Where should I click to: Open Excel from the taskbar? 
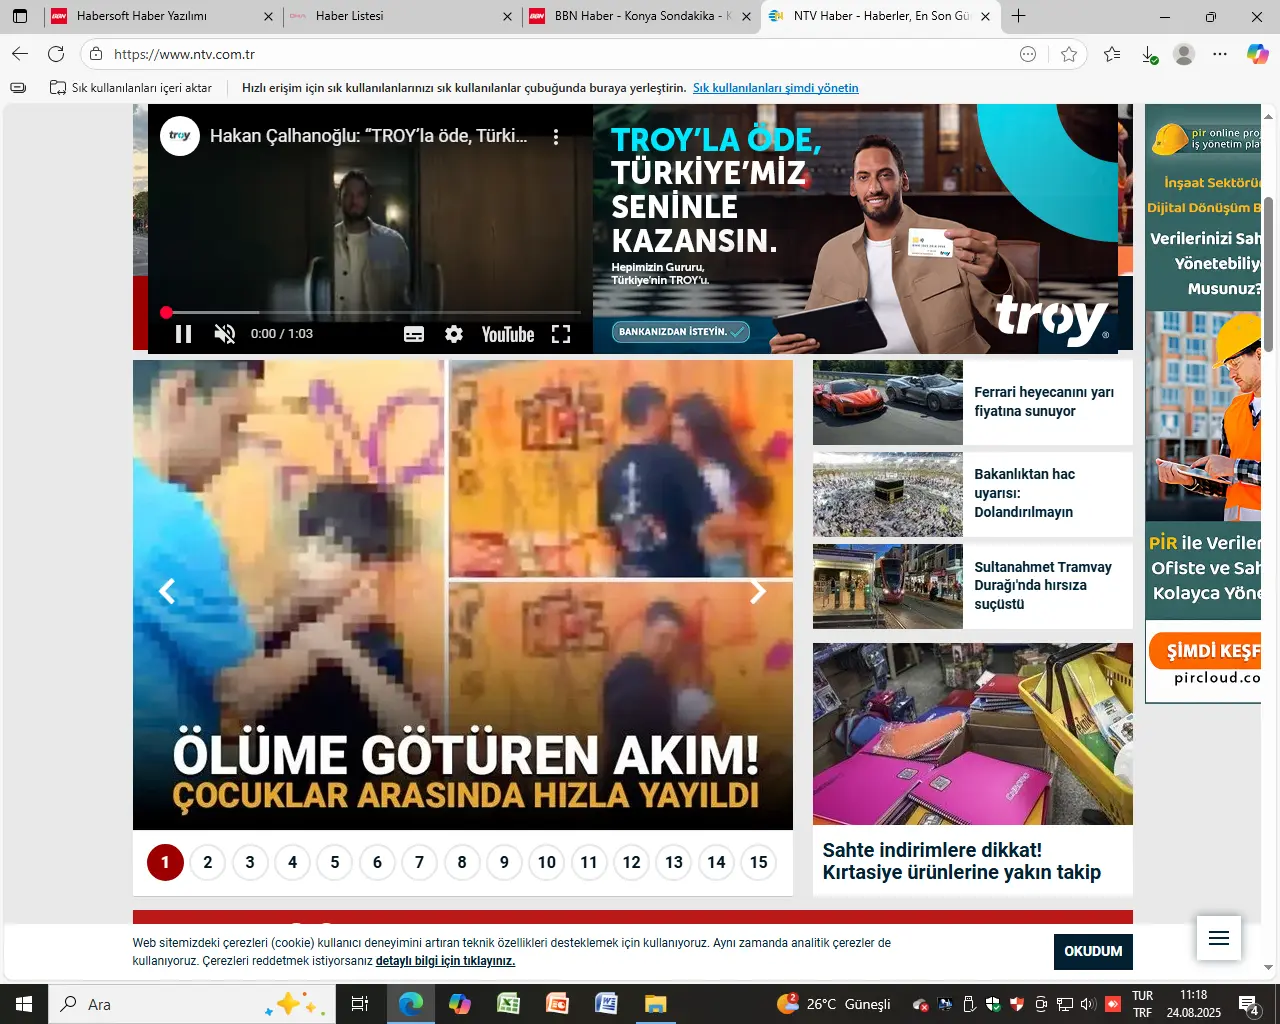point(508,1004)
